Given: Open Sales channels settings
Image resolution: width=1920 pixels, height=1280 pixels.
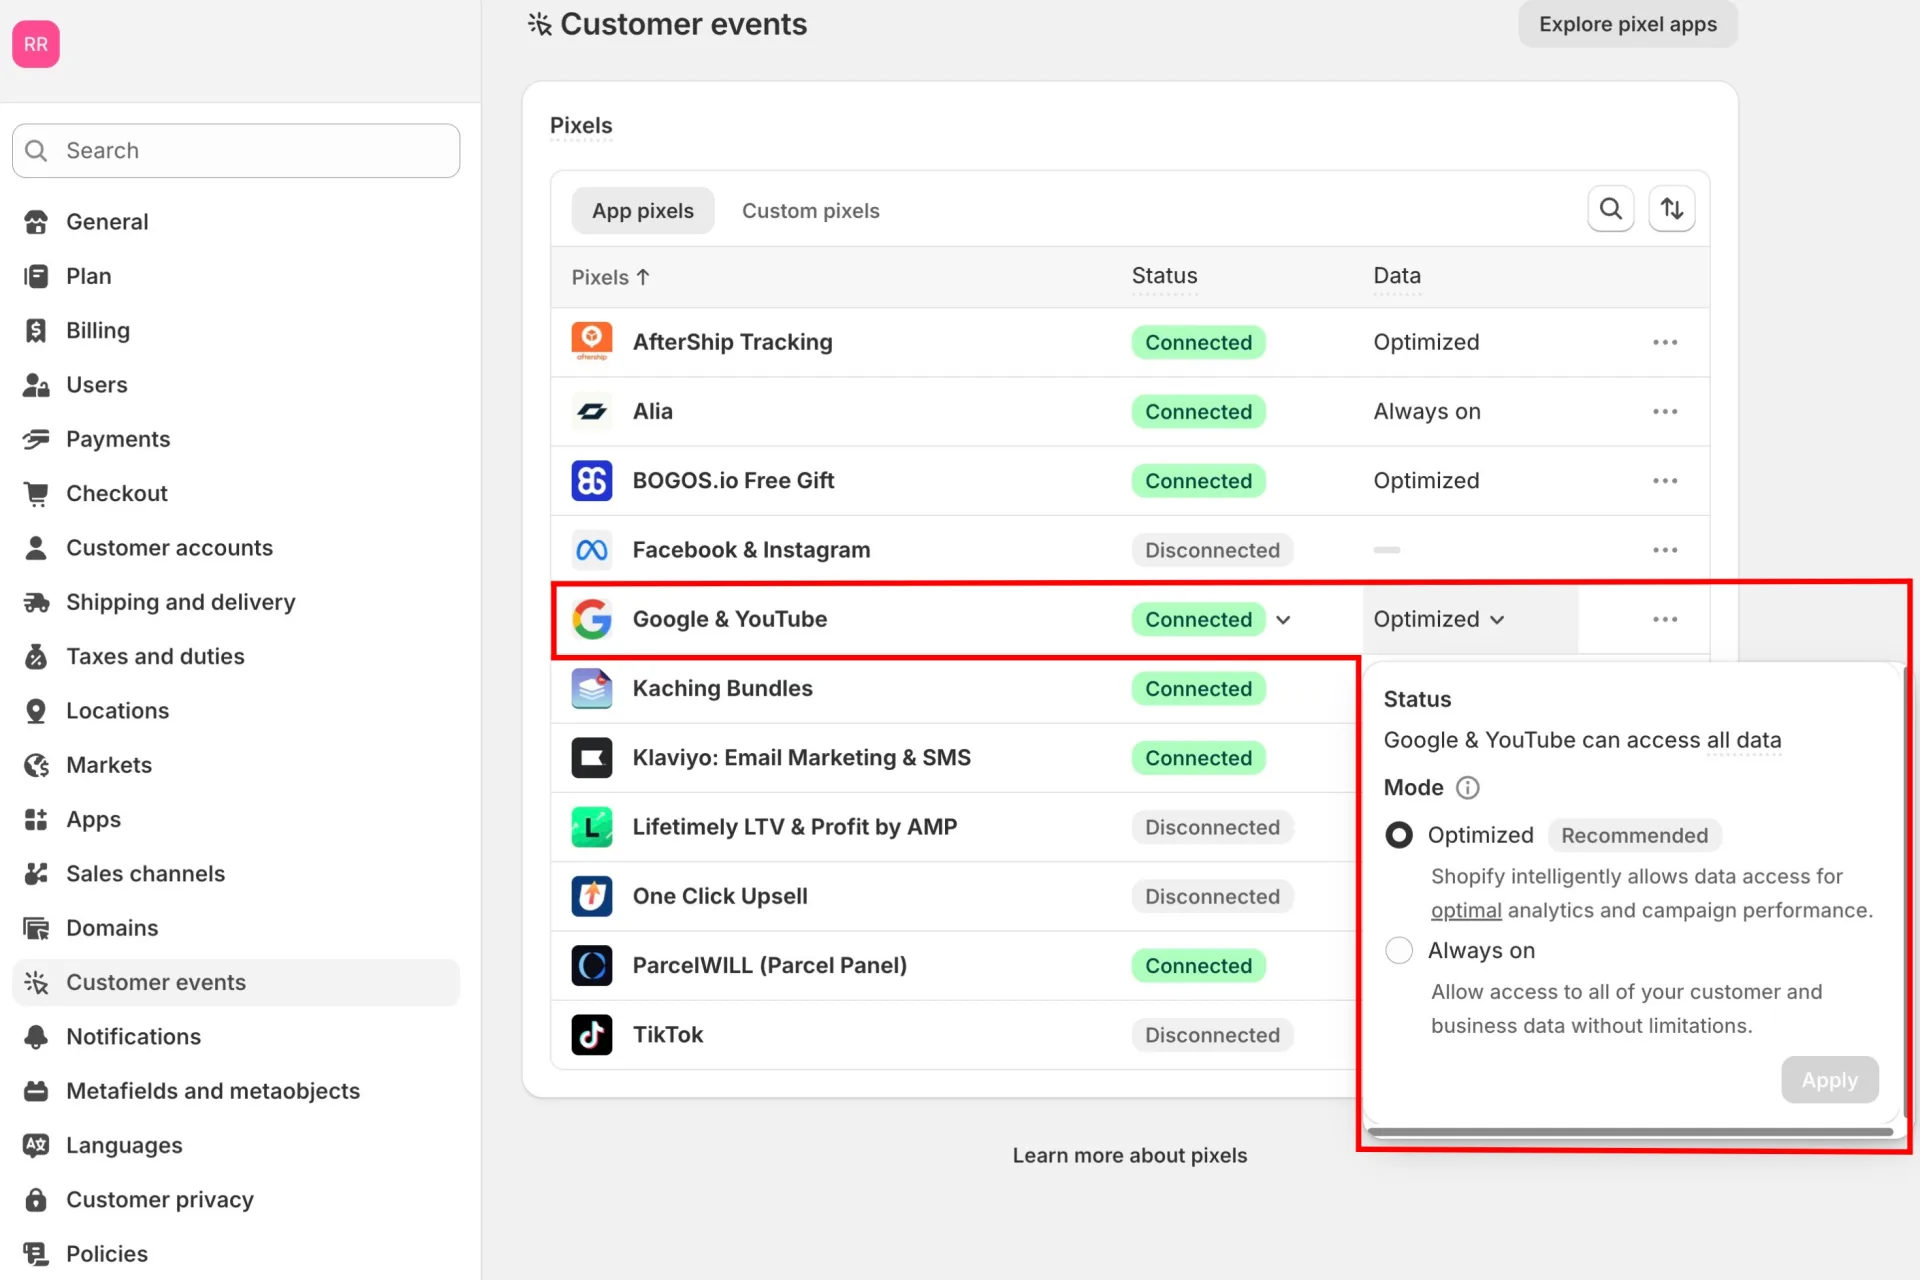Looking at the screenshot, I should tap(236, 874).
